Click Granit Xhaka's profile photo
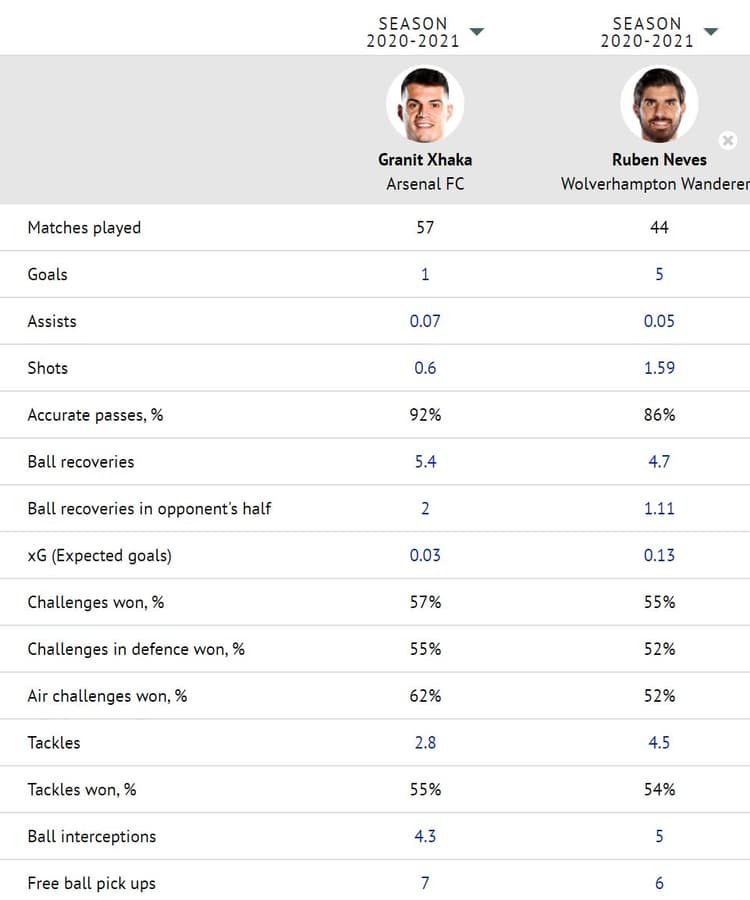This screenshot has height=900, width=750. tap(425, 101)
